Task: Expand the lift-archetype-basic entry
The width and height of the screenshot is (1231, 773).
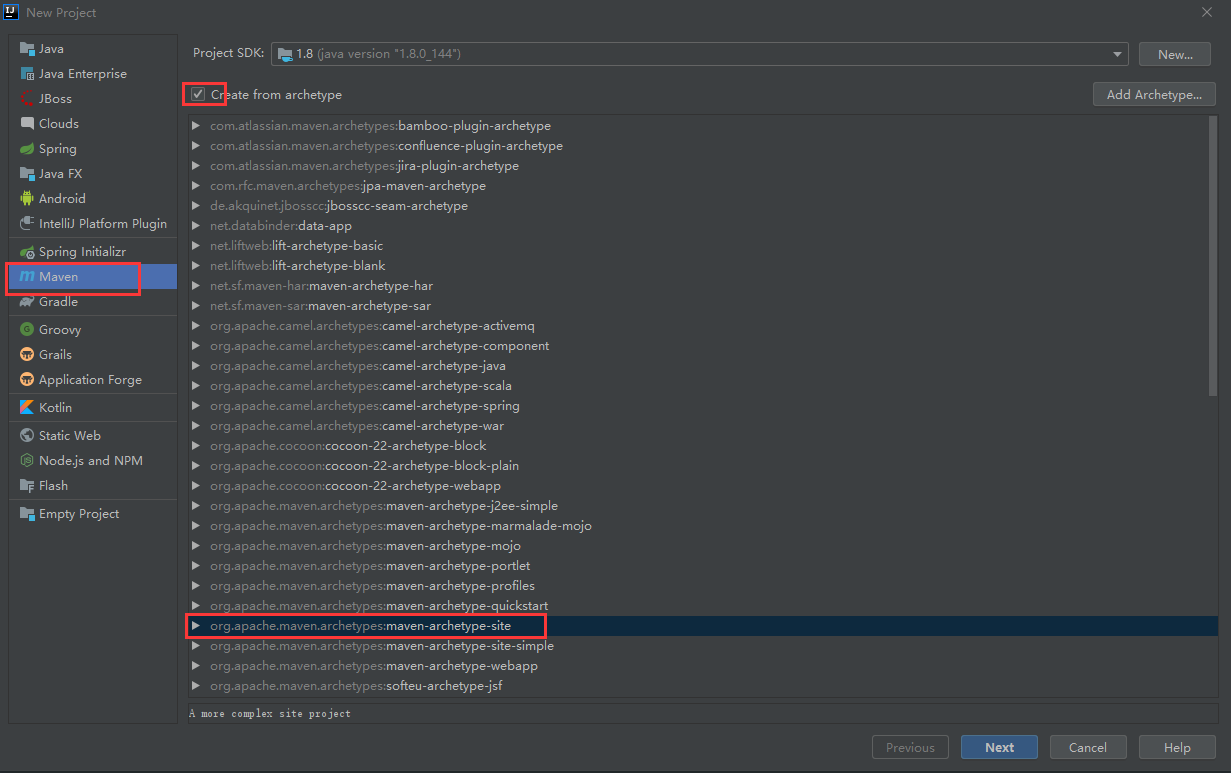Action: 196,246
